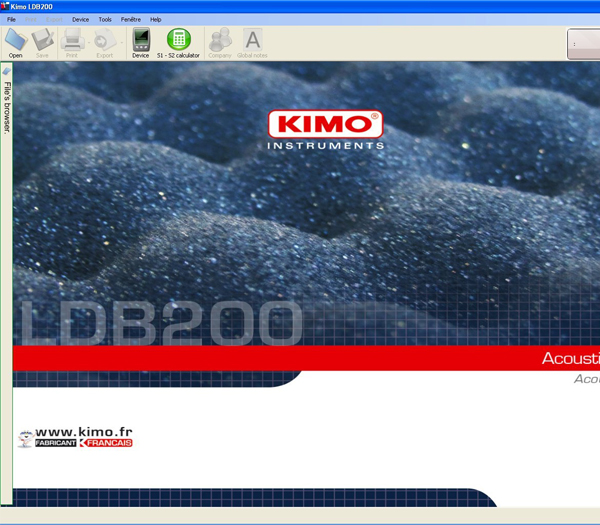Open the File menu
The width and height of the screenshot is (600, 525).
pyautogui.click(x=11, y=20)
